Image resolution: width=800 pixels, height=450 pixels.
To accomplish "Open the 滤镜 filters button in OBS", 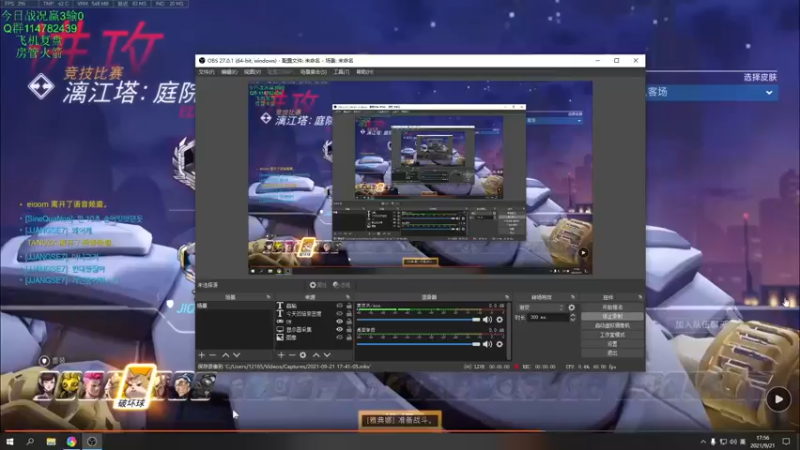I will pyautogui.click(x=341, y=285).
